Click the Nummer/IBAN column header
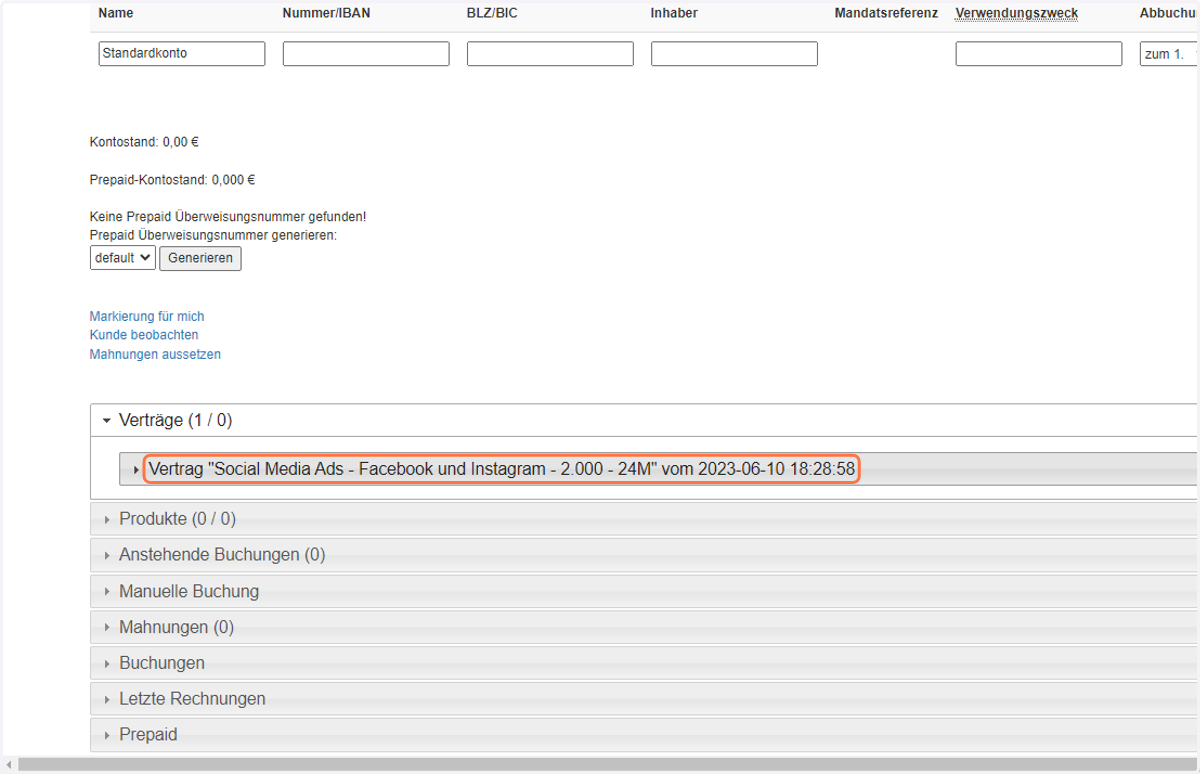The height and width of the screenshot is (774, 1200). pyautogui.click(x=327, y=13)
